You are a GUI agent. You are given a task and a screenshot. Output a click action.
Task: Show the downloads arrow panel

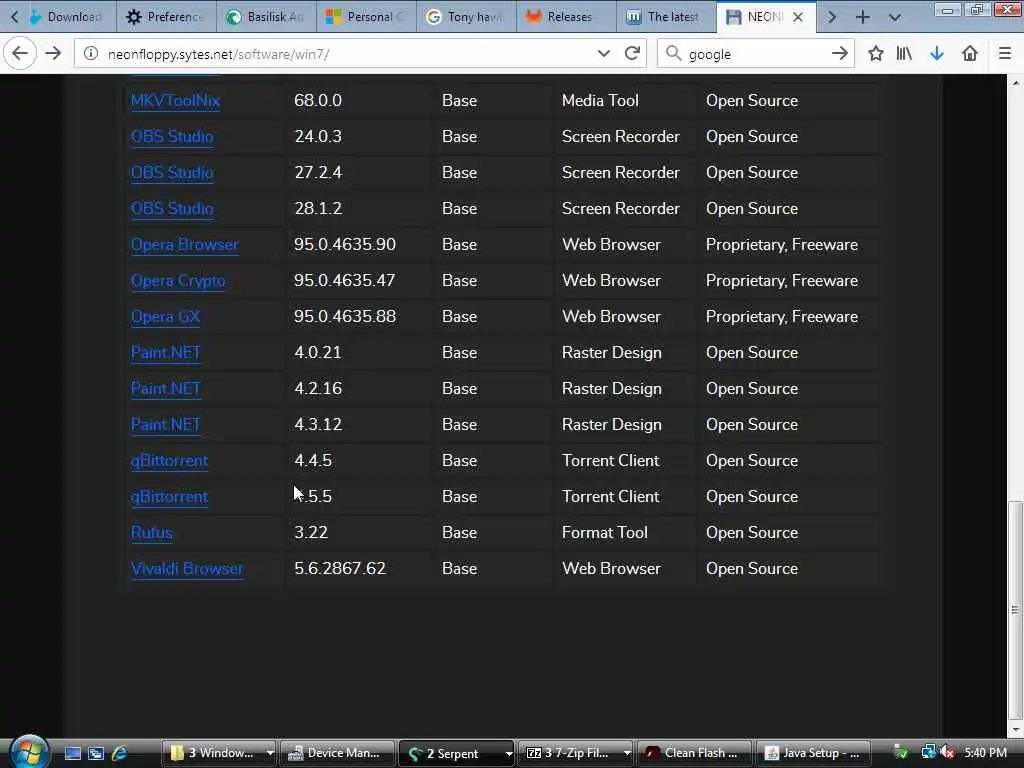tap(936, 54)
